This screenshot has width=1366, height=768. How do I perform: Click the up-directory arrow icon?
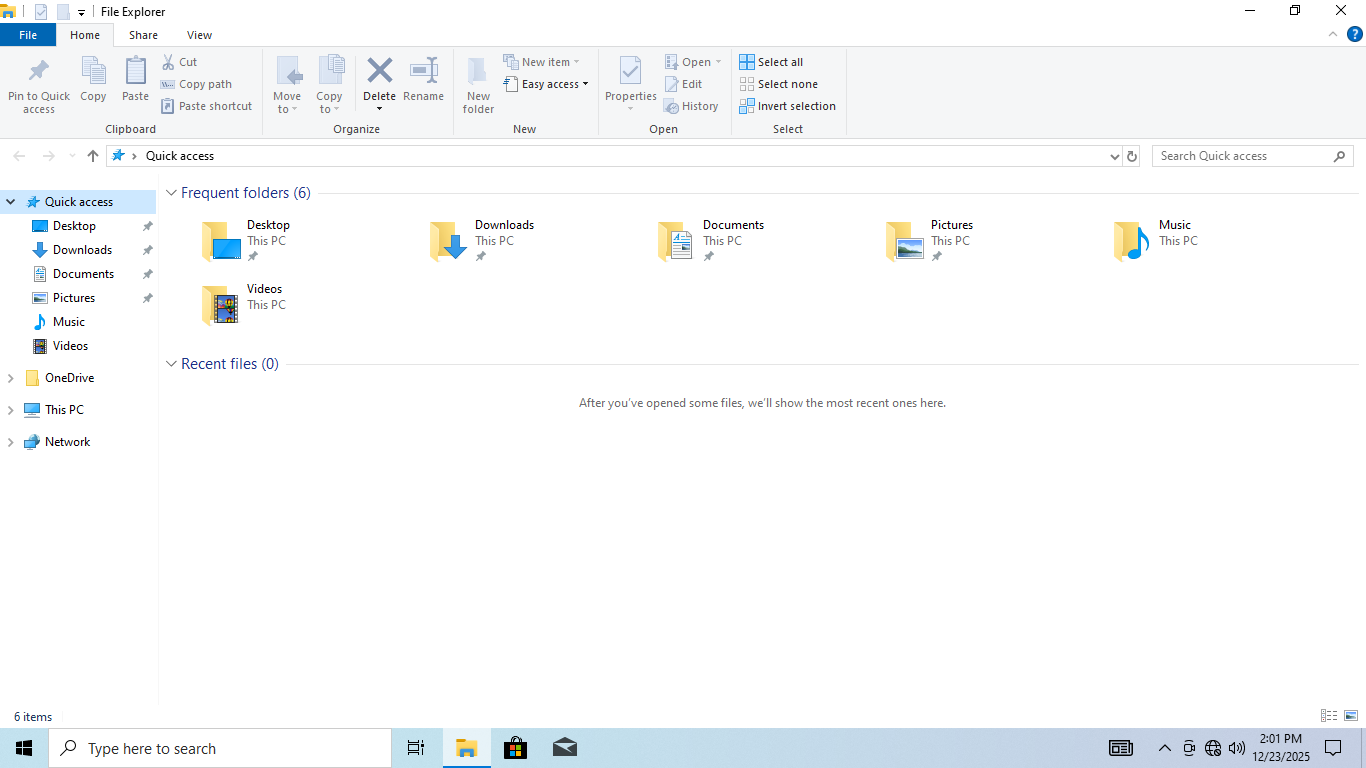pyautogui.click(x=93, y=156)
